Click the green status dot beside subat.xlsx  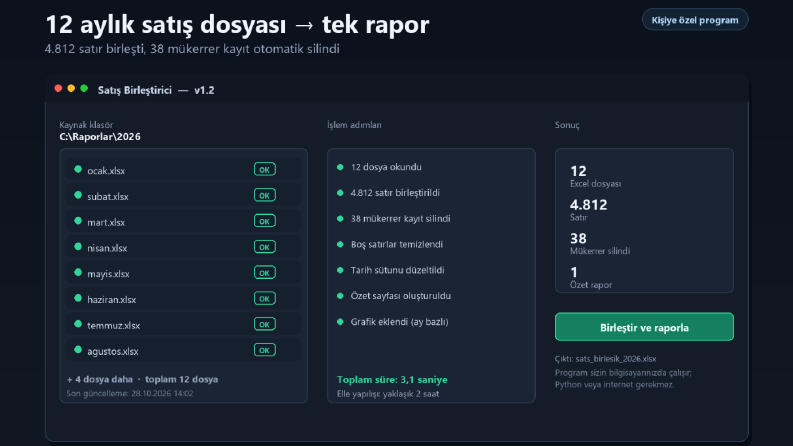tap(78, 195)
